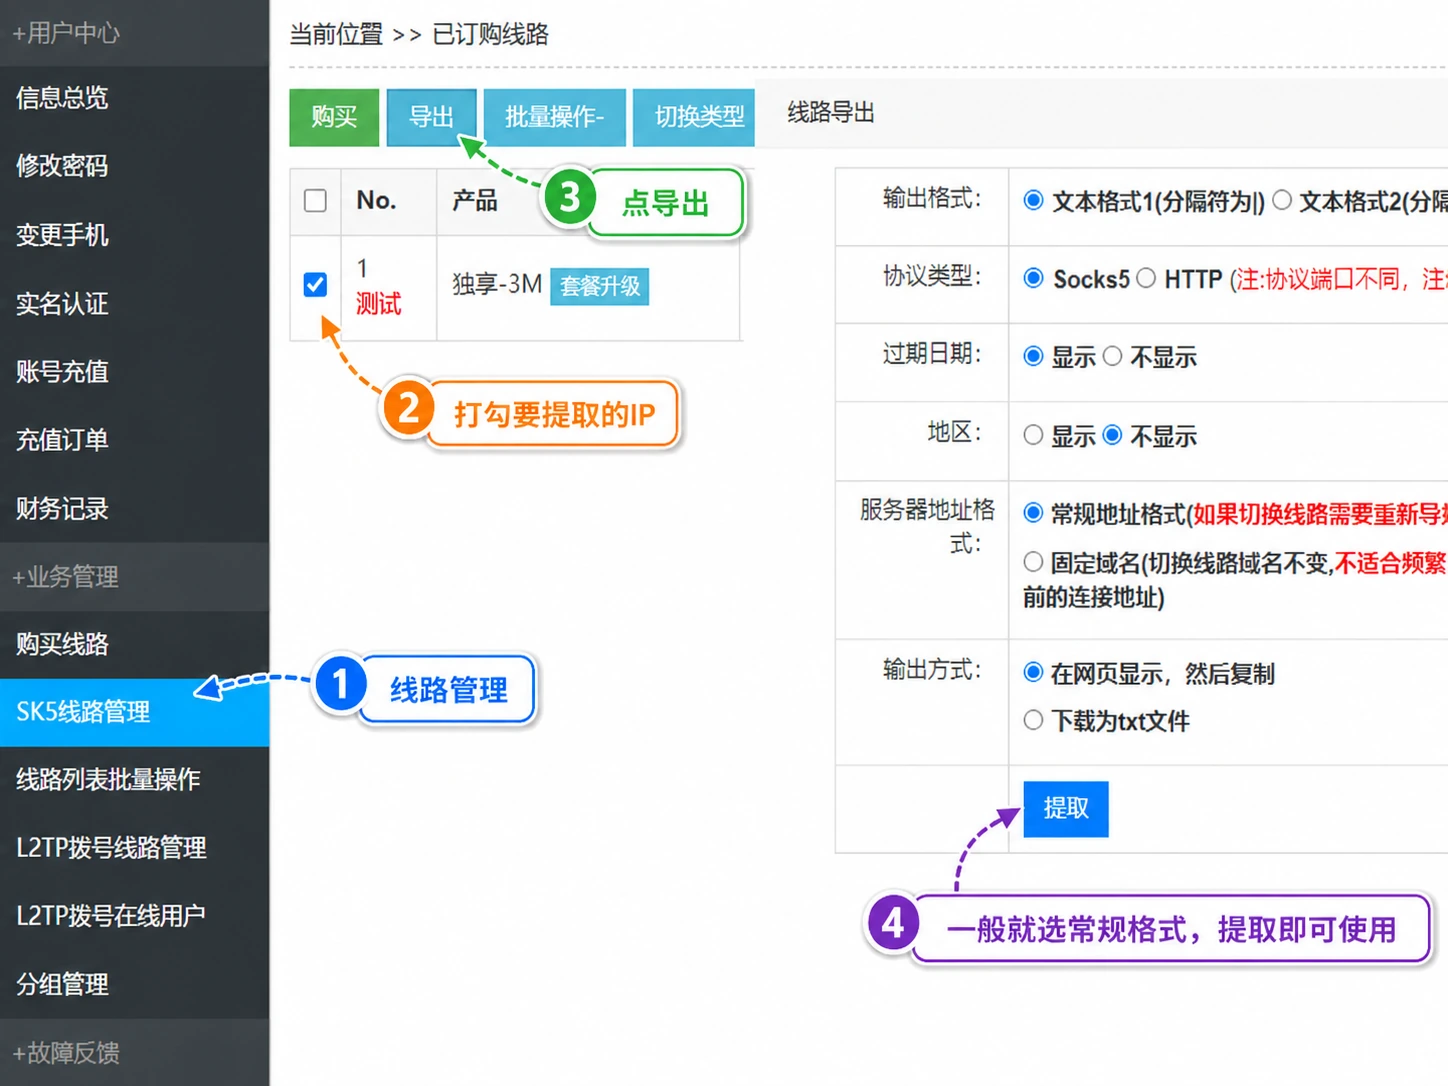
Task: Click the 导出 export button
Action: coord(431,117)
